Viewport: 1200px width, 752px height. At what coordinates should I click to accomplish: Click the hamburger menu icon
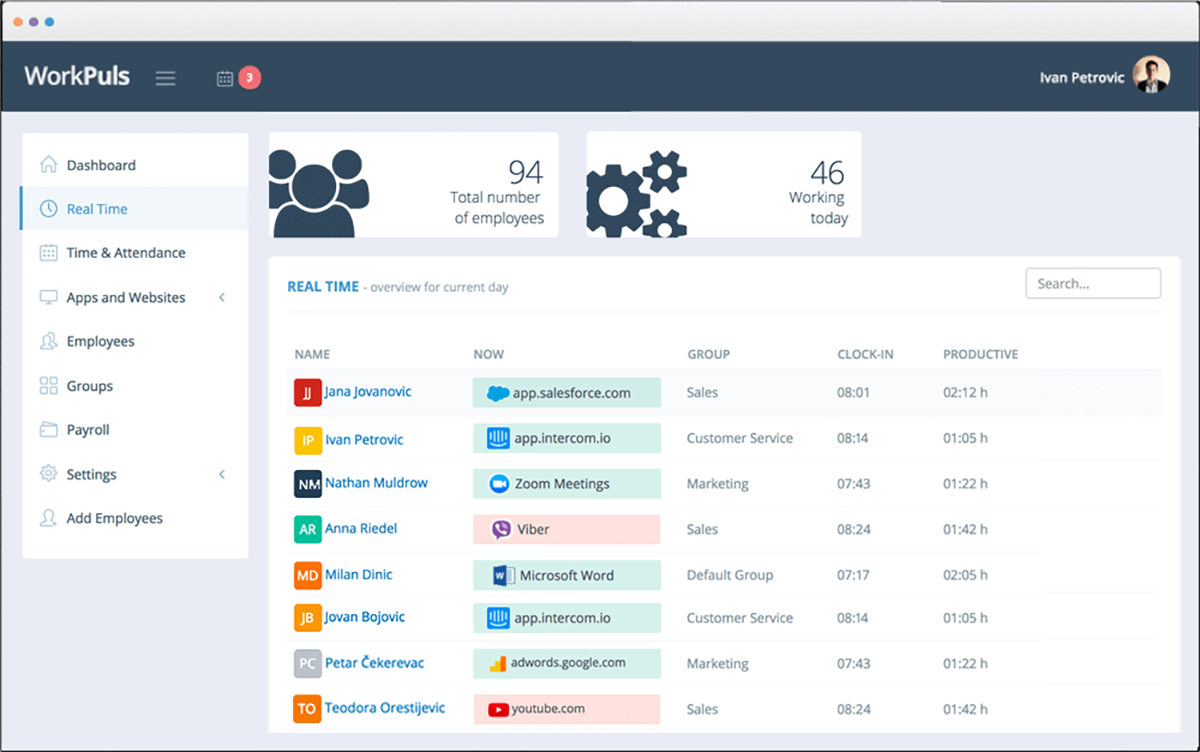tap(165, 77)
